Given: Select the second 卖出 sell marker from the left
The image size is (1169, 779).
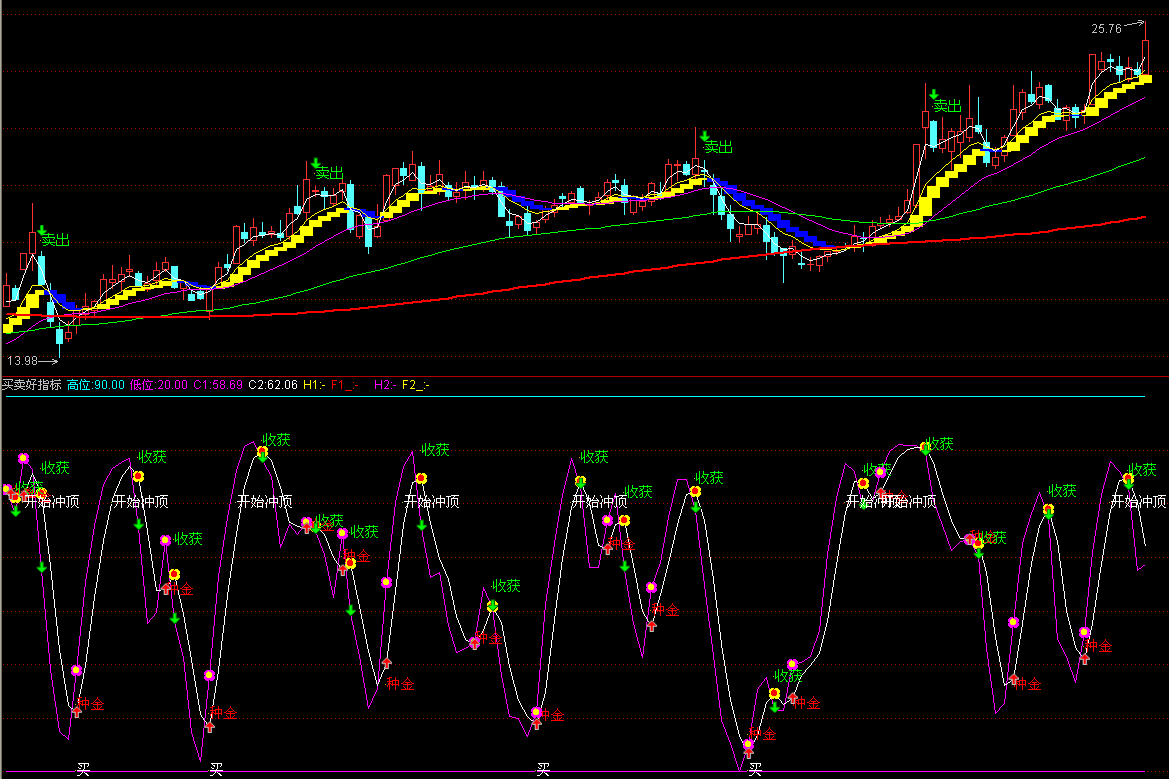Looking at the screenshot, I should coord(329,173).
